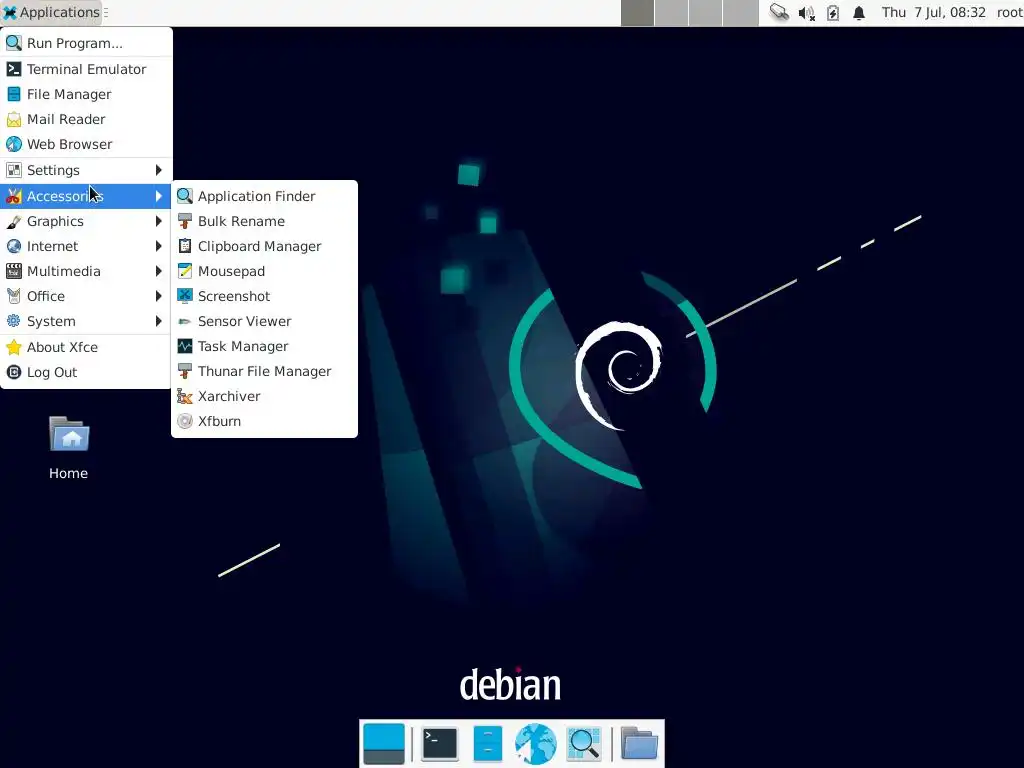The height and width of the screenshot is (768, 1024).
Task: Expand the Multimedia submenu arrow
Action: [x=158, y=271]
